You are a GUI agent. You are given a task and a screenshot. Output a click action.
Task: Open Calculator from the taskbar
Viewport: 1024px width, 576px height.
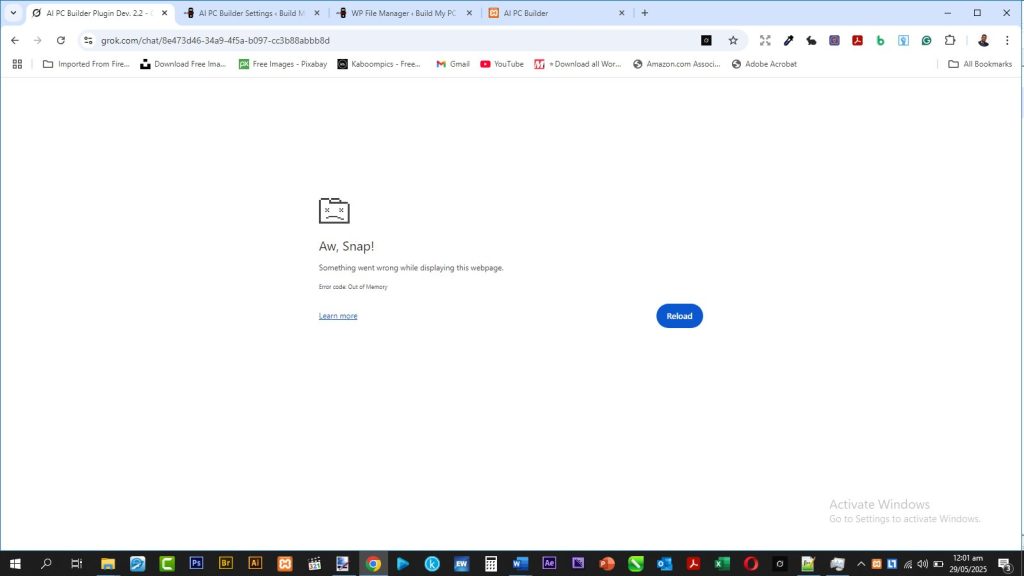pyautogui.click(x=491, y=564)
